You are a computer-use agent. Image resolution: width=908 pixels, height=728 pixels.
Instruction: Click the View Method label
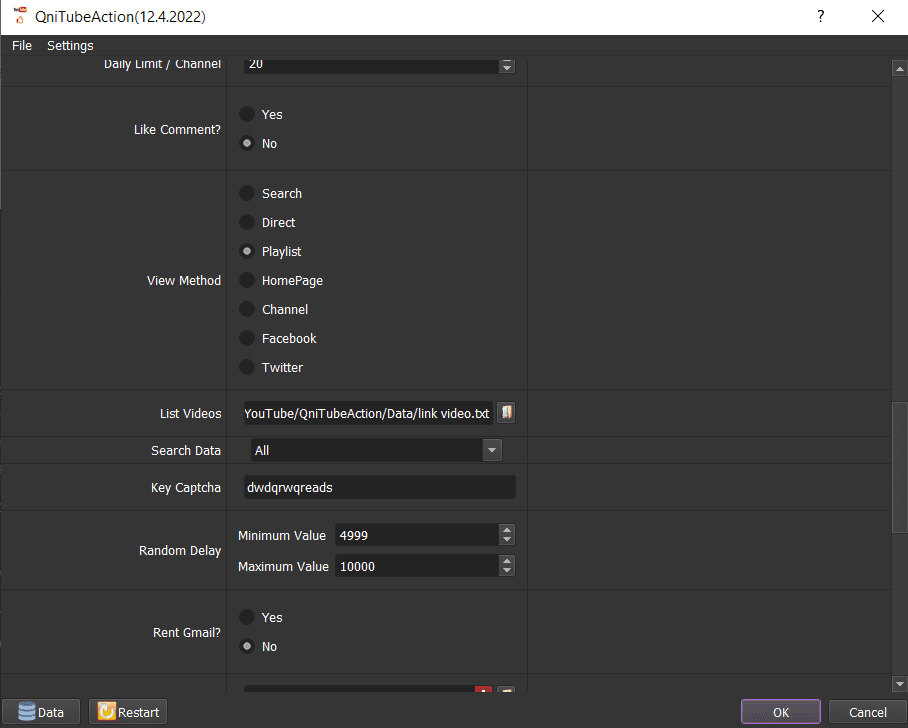pos(184,280)
